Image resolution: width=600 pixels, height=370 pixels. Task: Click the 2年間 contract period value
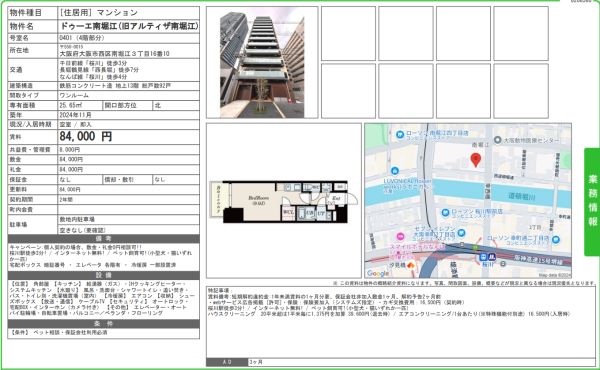click(x=66, y=199)
